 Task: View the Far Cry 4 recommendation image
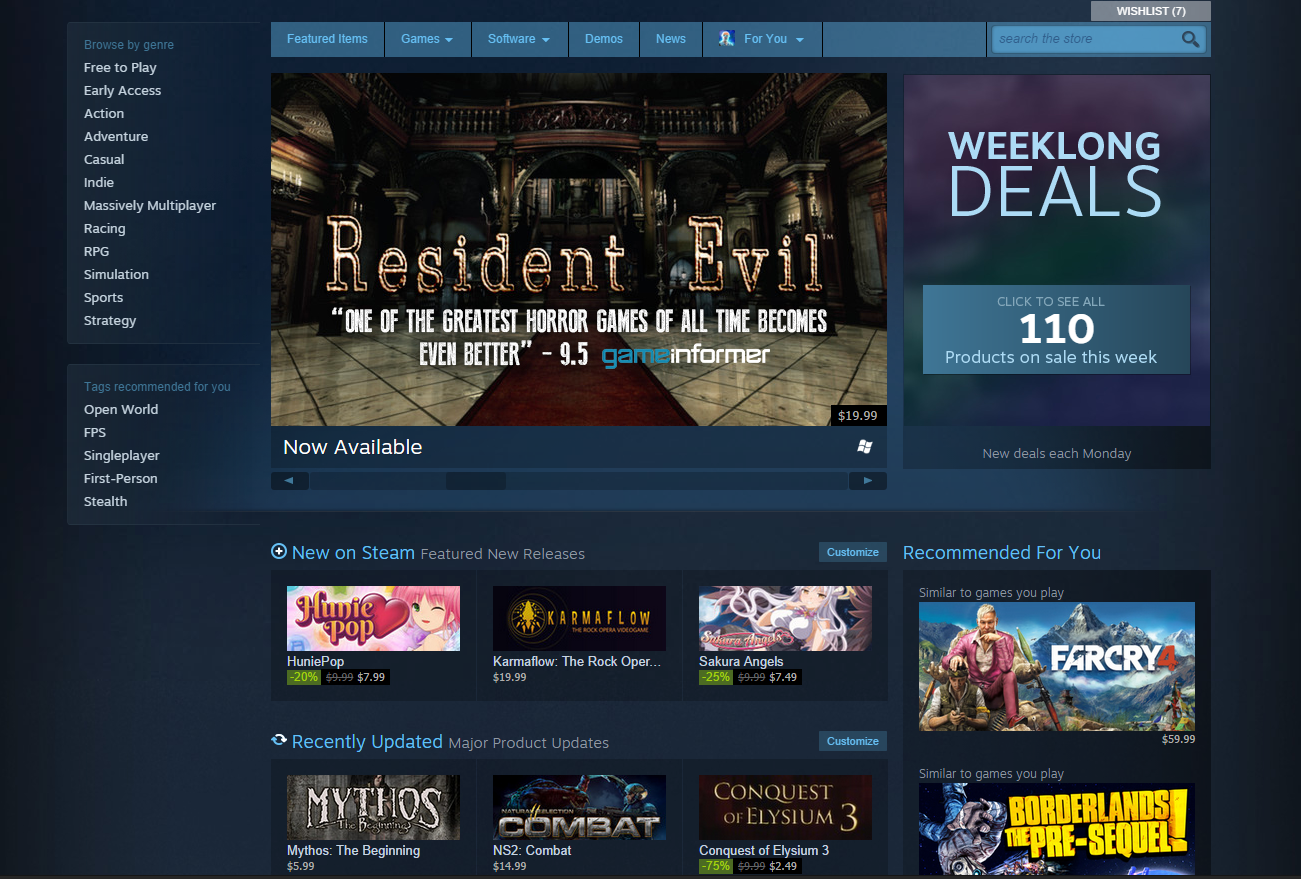coord(1057,666)
